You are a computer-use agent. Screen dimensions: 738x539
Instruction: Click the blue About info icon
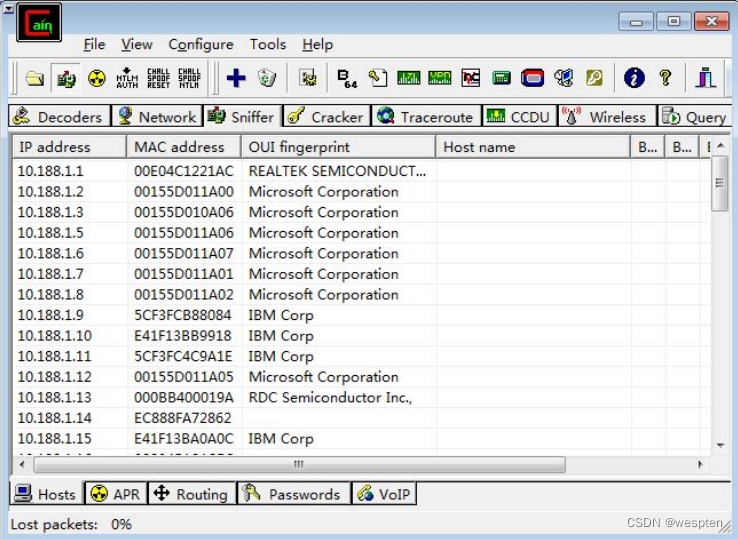point(634,78)
